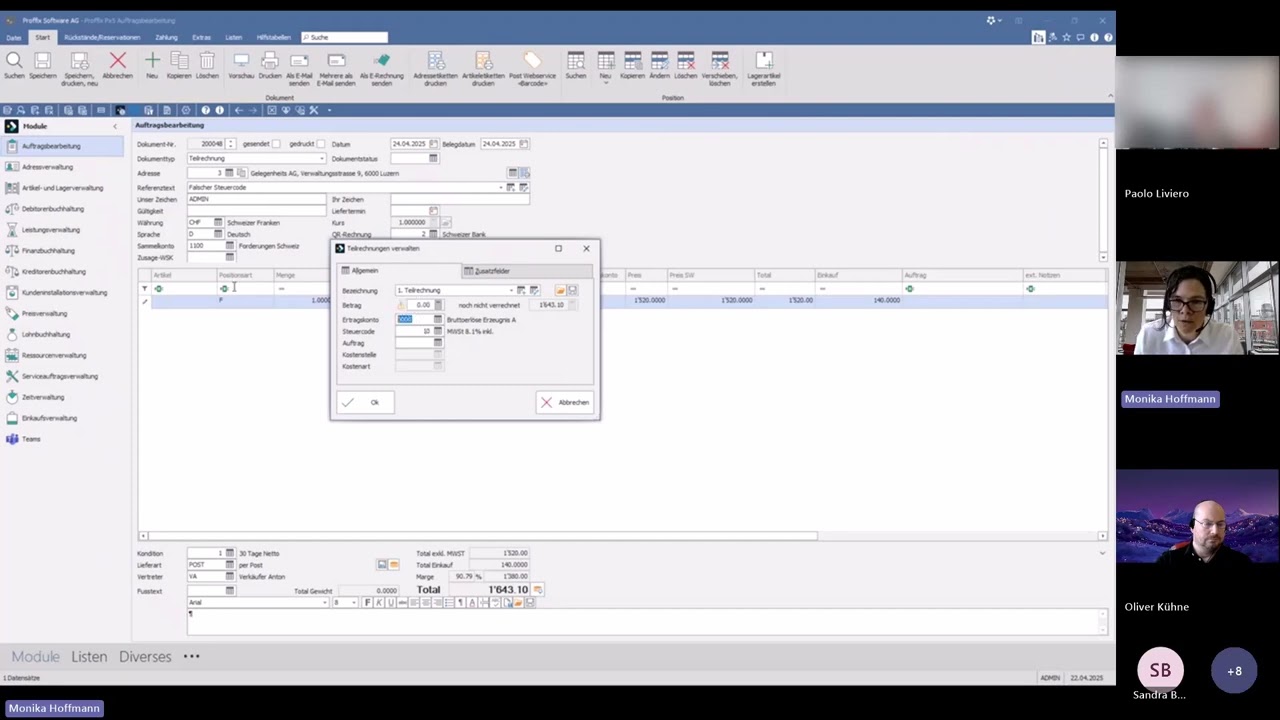Click the ribbon Suche search field
This screenshot has width=1280, height=720.
[x=344, y=37]
